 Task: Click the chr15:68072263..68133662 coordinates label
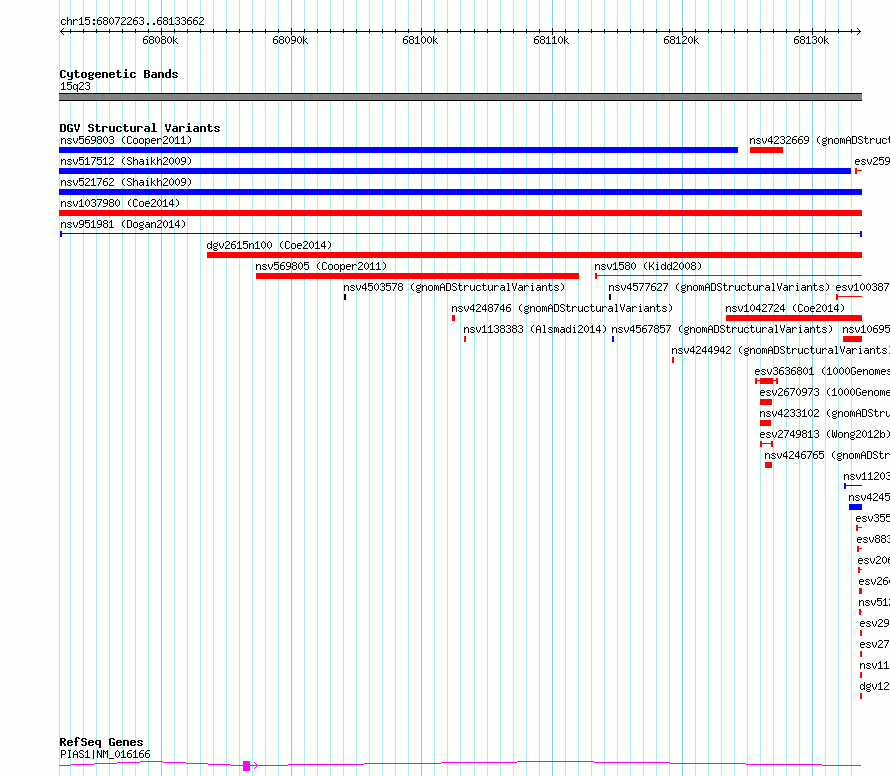(132, 21)
